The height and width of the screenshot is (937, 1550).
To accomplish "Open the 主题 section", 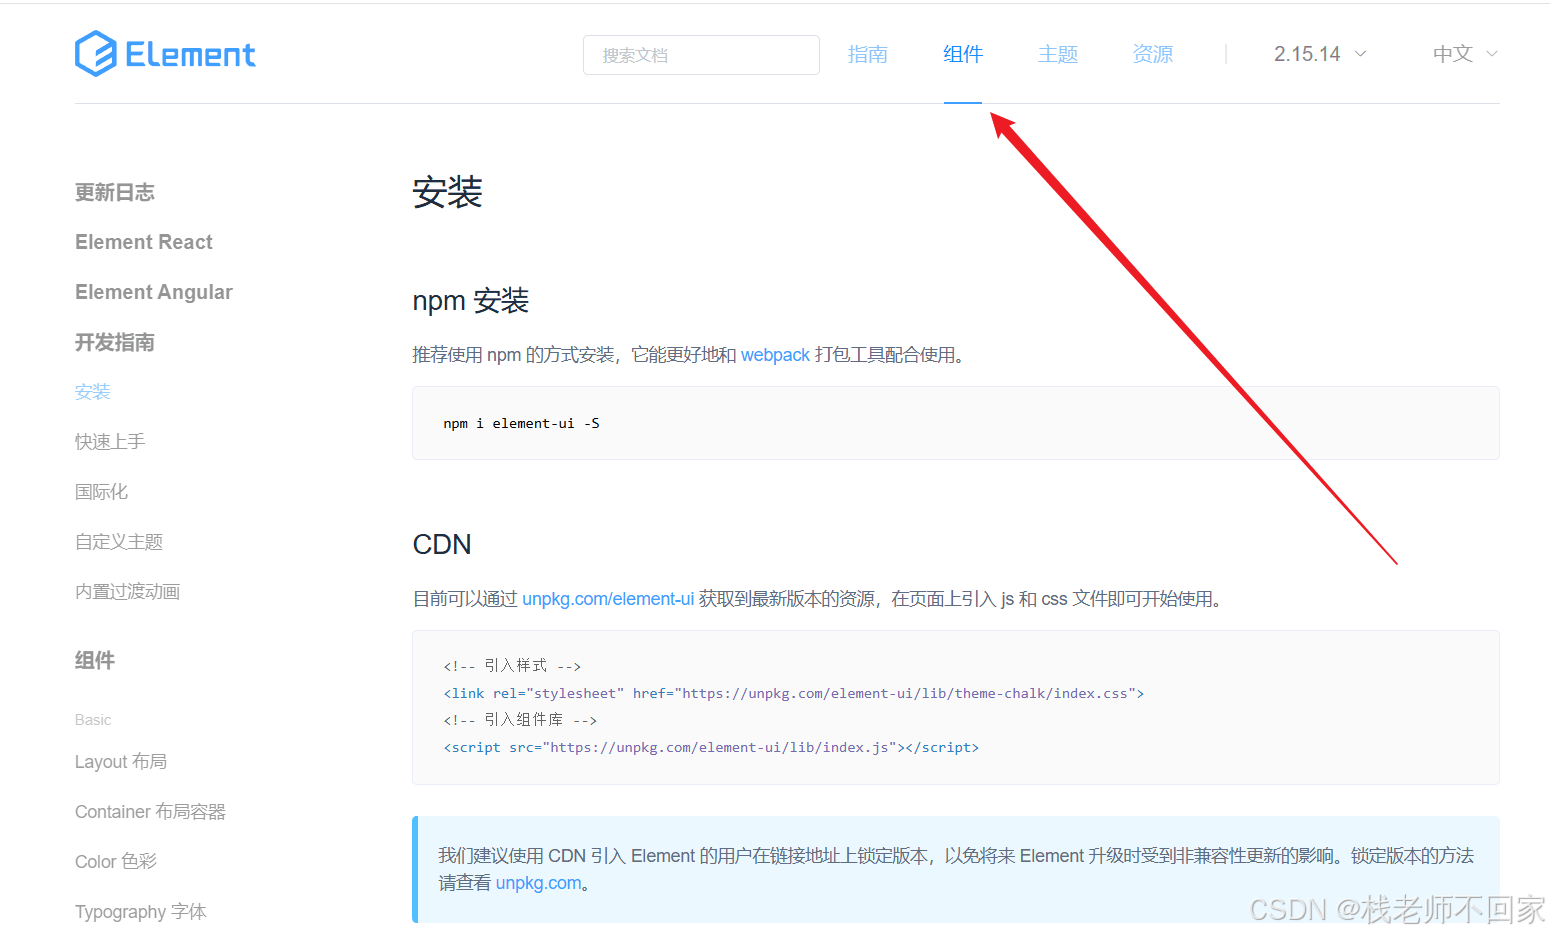I will pyautogui.click(x=1057, y=54).
